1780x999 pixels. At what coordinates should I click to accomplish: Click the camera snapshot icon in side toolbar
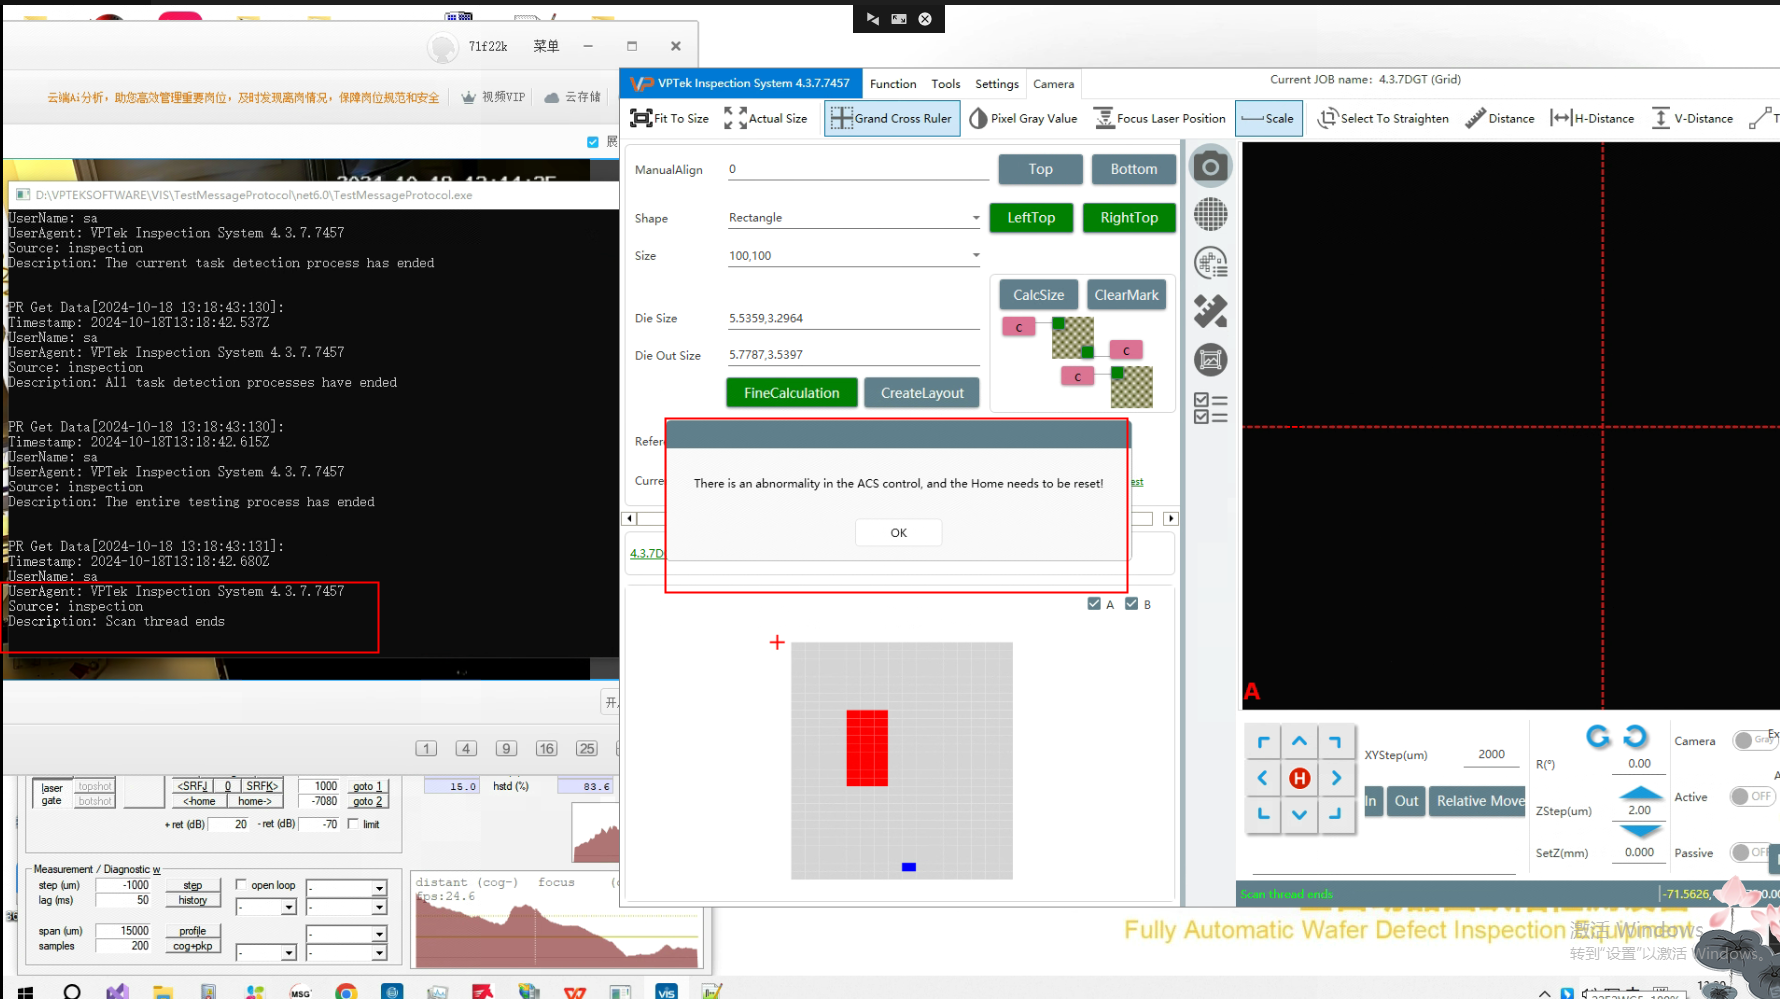[1210, 167]
